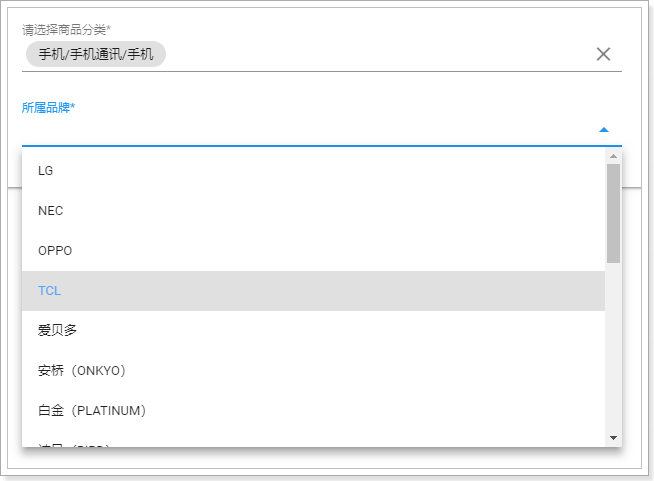Focus the 所属品牌 brand input field
The width and height of the screenshot is (654, 481).
[300, 130]
